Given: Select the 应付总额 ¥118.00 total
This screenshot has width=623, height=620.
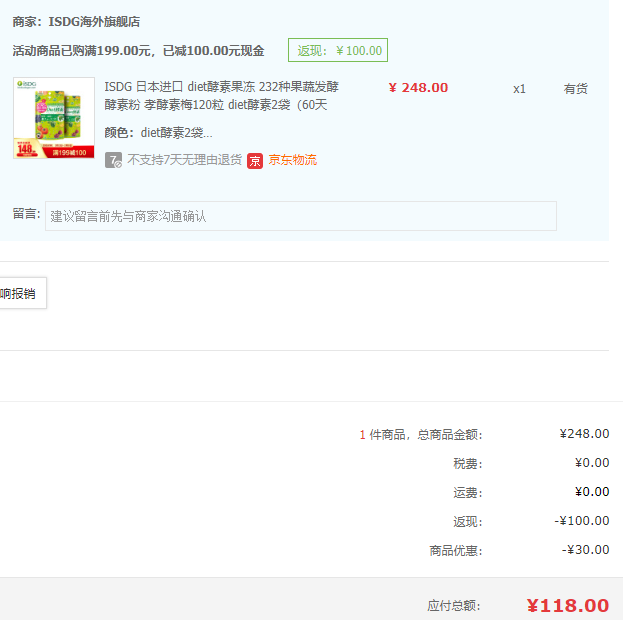Looking at the screenshot, I should (568, 606).
